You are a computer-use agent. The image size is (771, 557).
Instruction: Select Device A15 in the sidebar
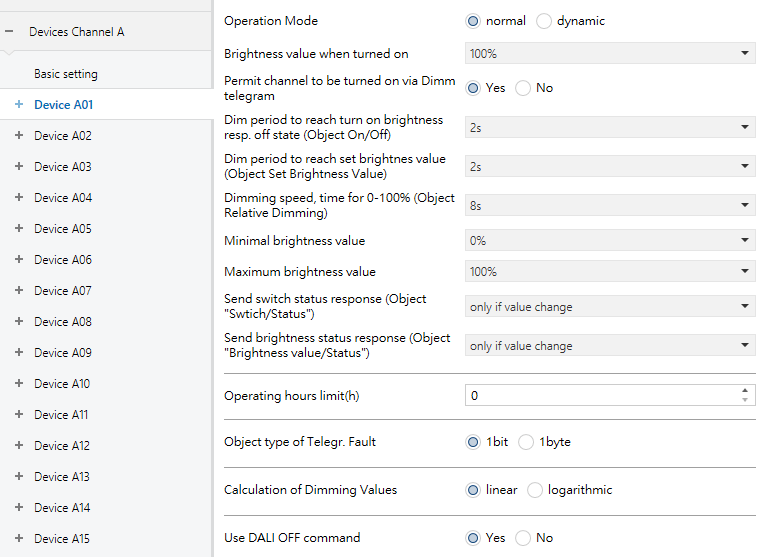coord(62,538)
